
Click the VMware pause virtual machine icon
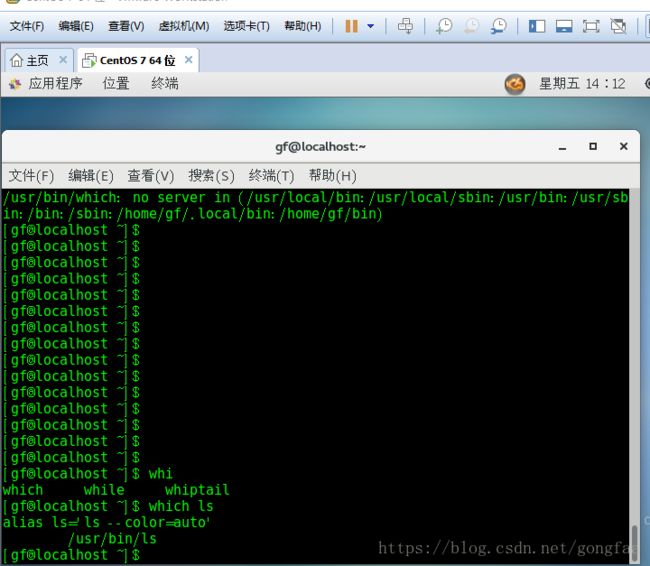pos(352,26)
